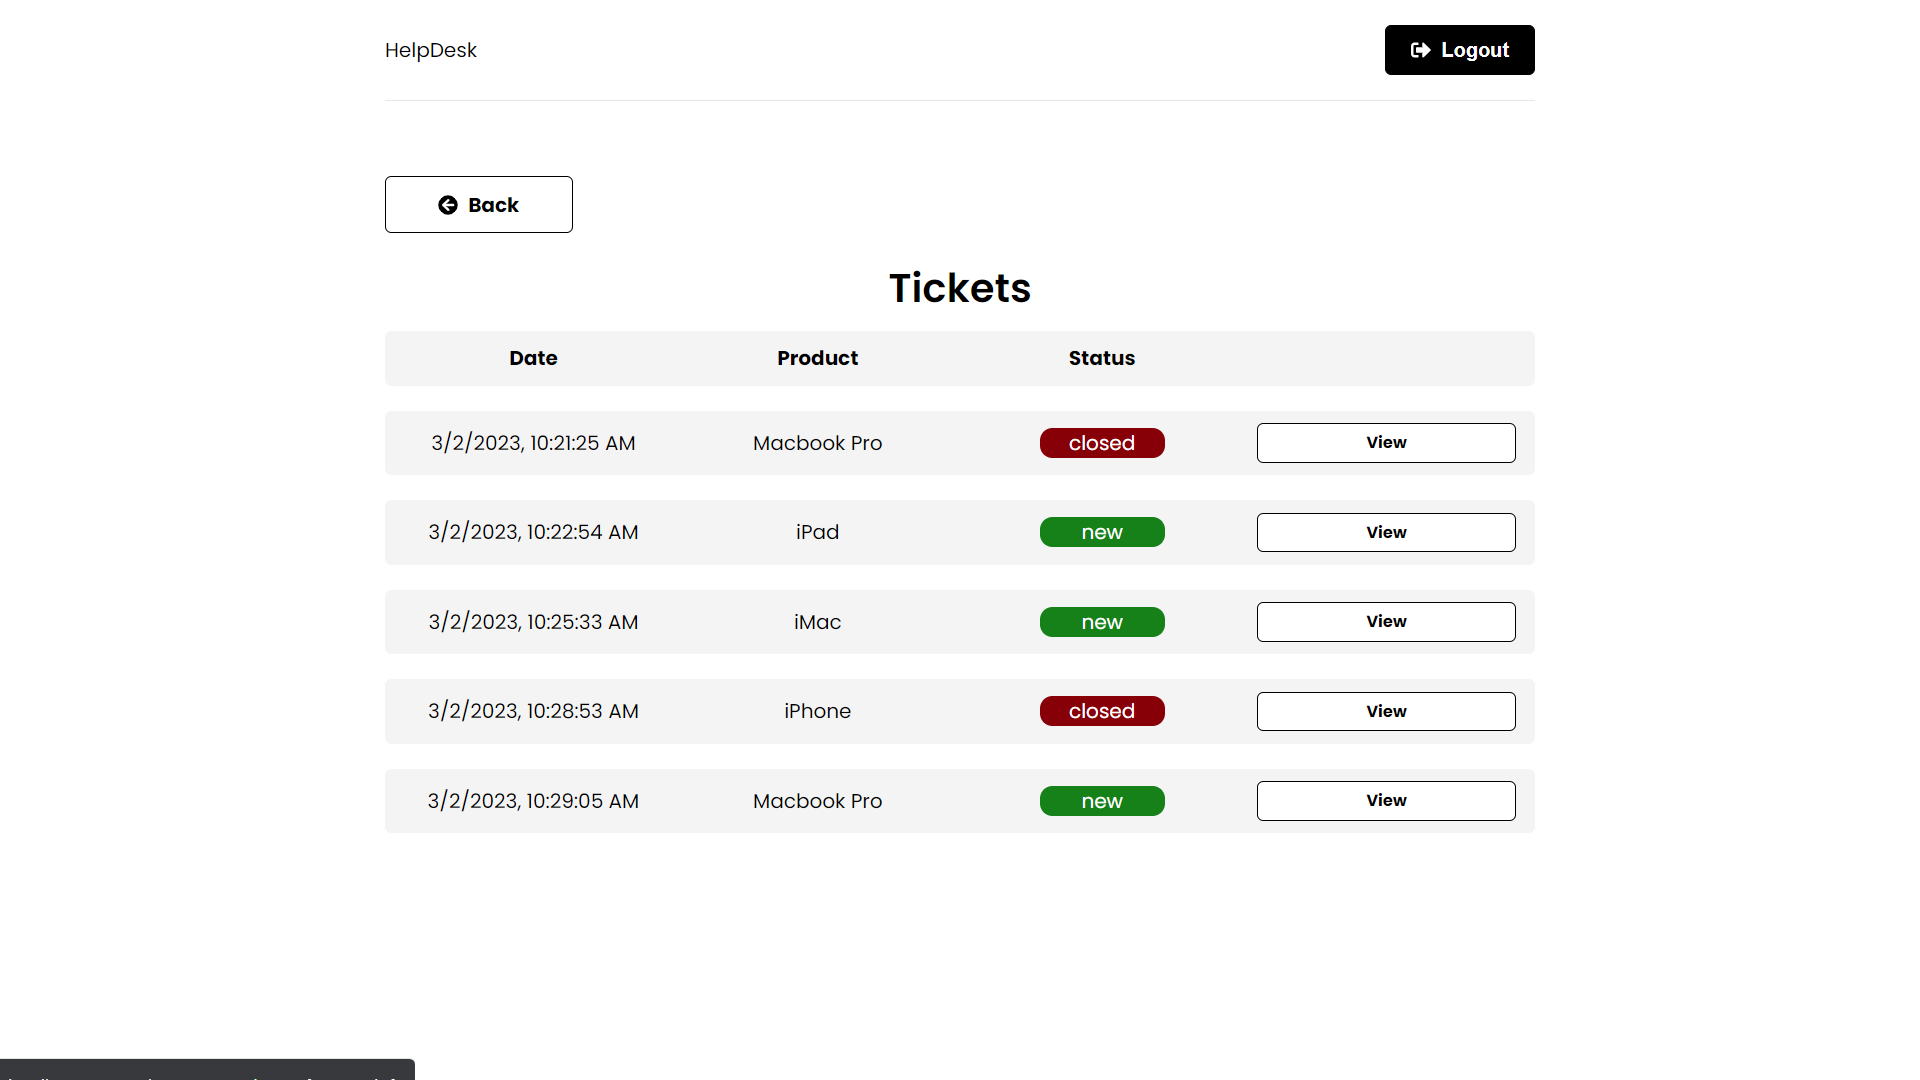Click new badge on last Macbook Pro ticket

click(x=1101, y=801)
